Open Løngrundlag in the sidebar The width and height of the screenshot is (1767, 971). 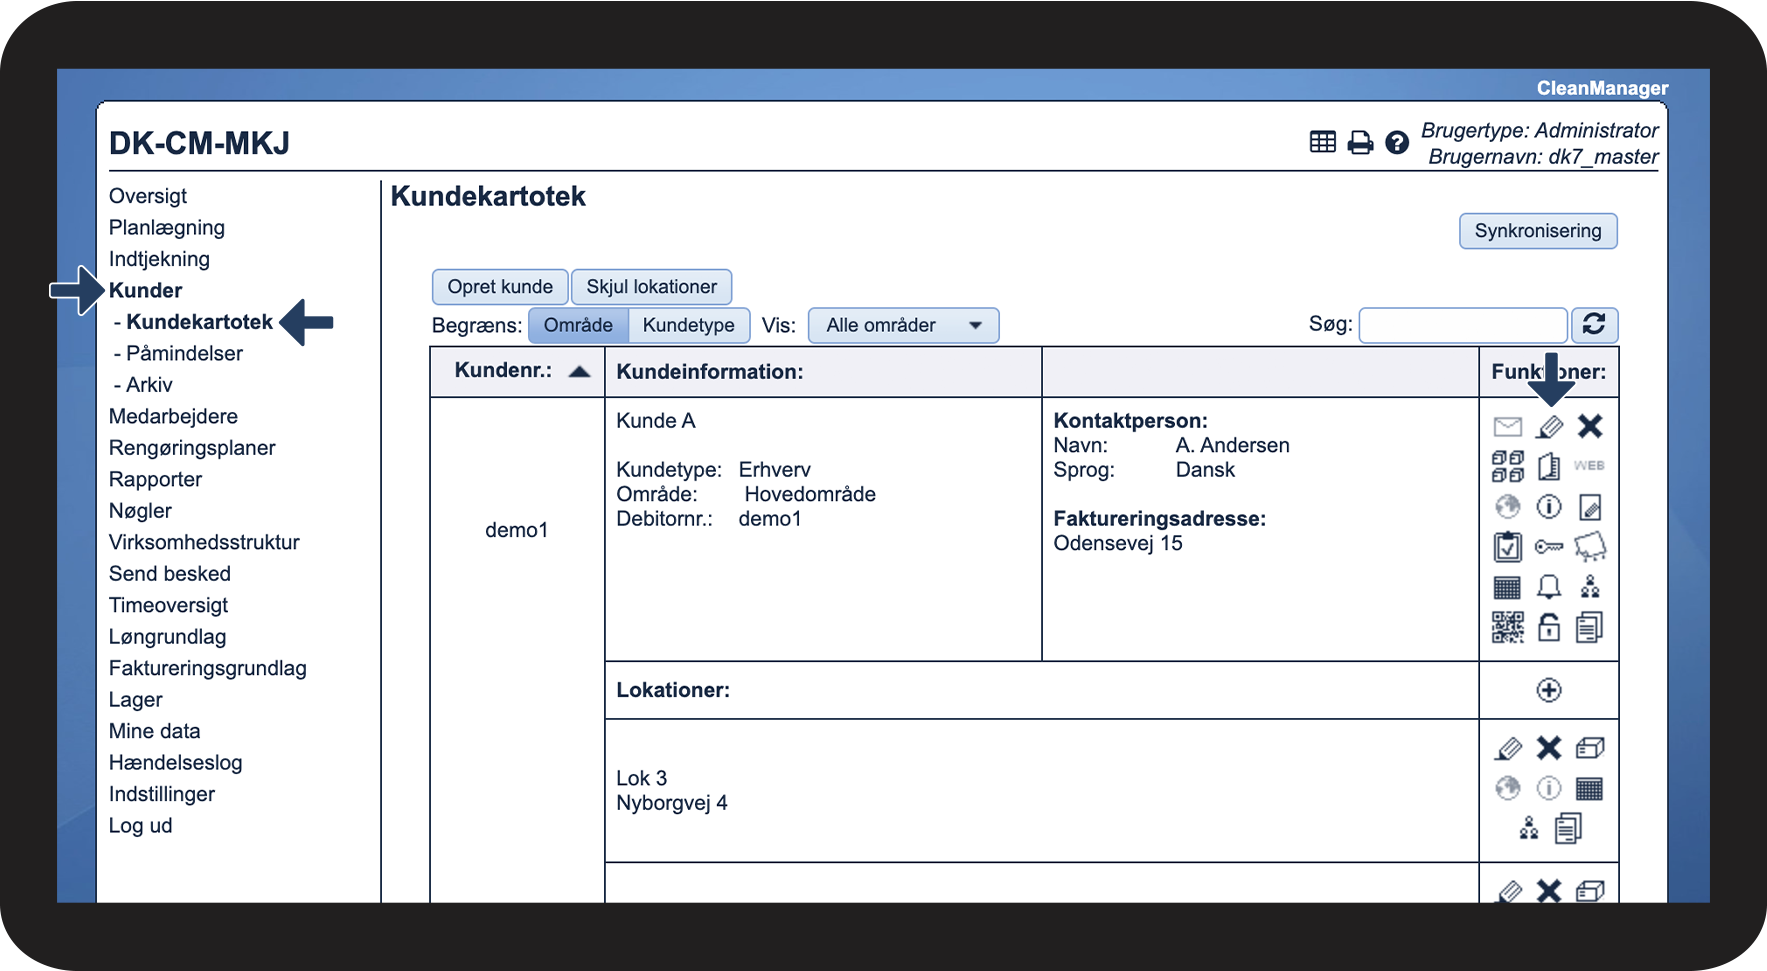(167, 637)
